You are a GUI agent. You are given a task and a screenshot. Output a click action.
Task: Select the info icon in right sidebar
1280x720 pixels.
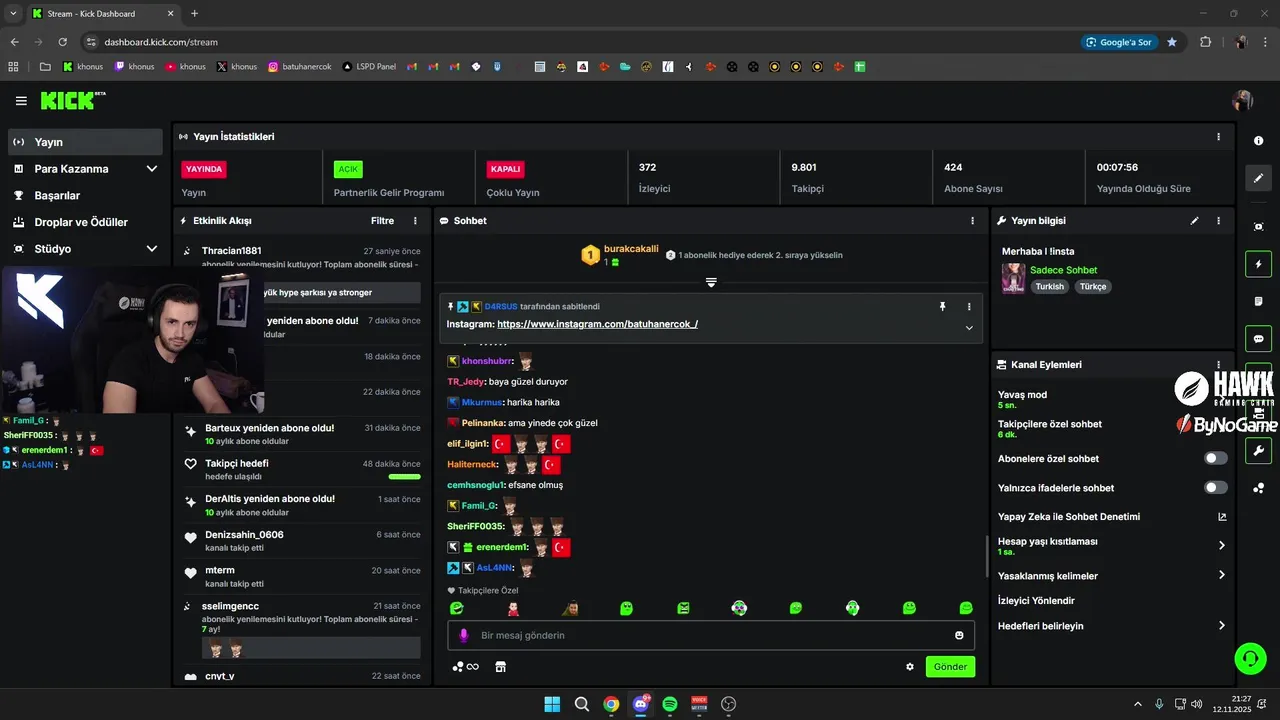[1259, 141]
